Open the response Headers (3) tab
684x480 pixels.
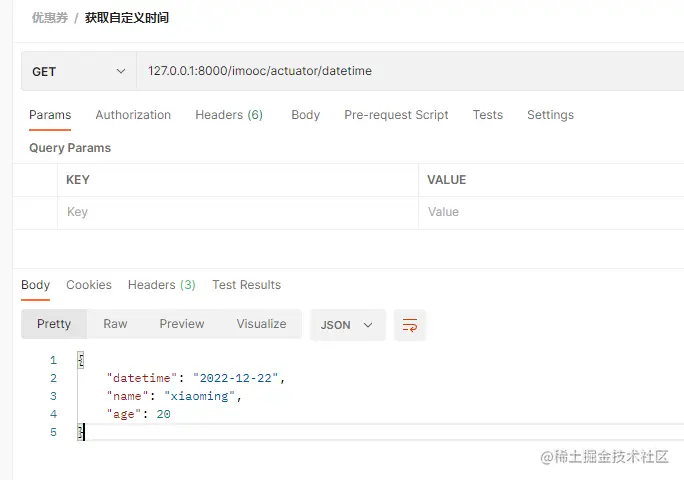[162, 285]
